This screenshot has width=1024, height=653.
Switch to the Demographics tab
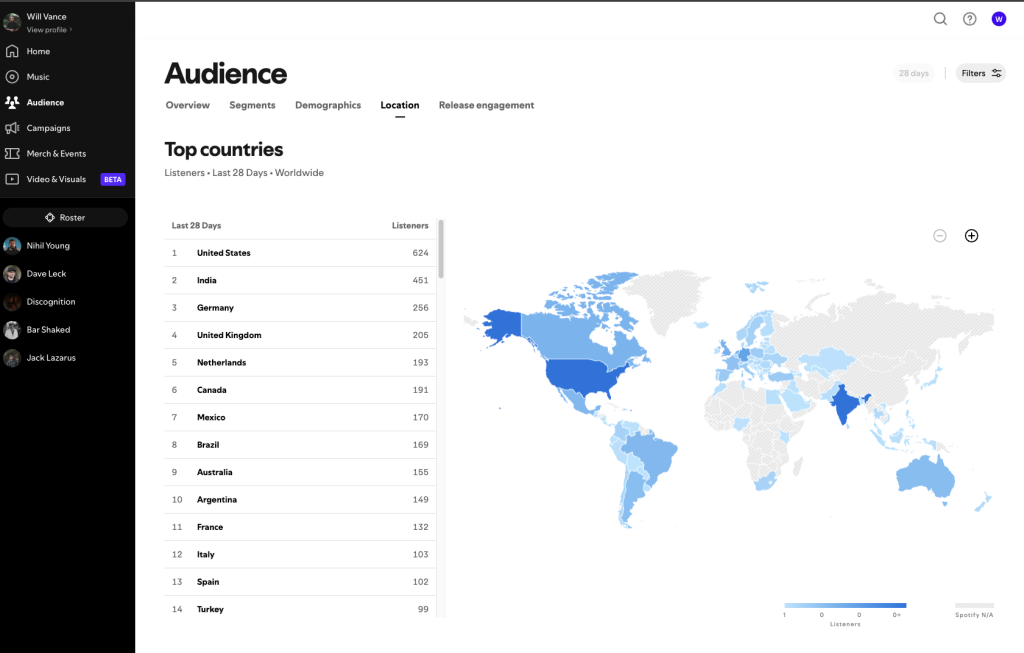pos(327,105)
